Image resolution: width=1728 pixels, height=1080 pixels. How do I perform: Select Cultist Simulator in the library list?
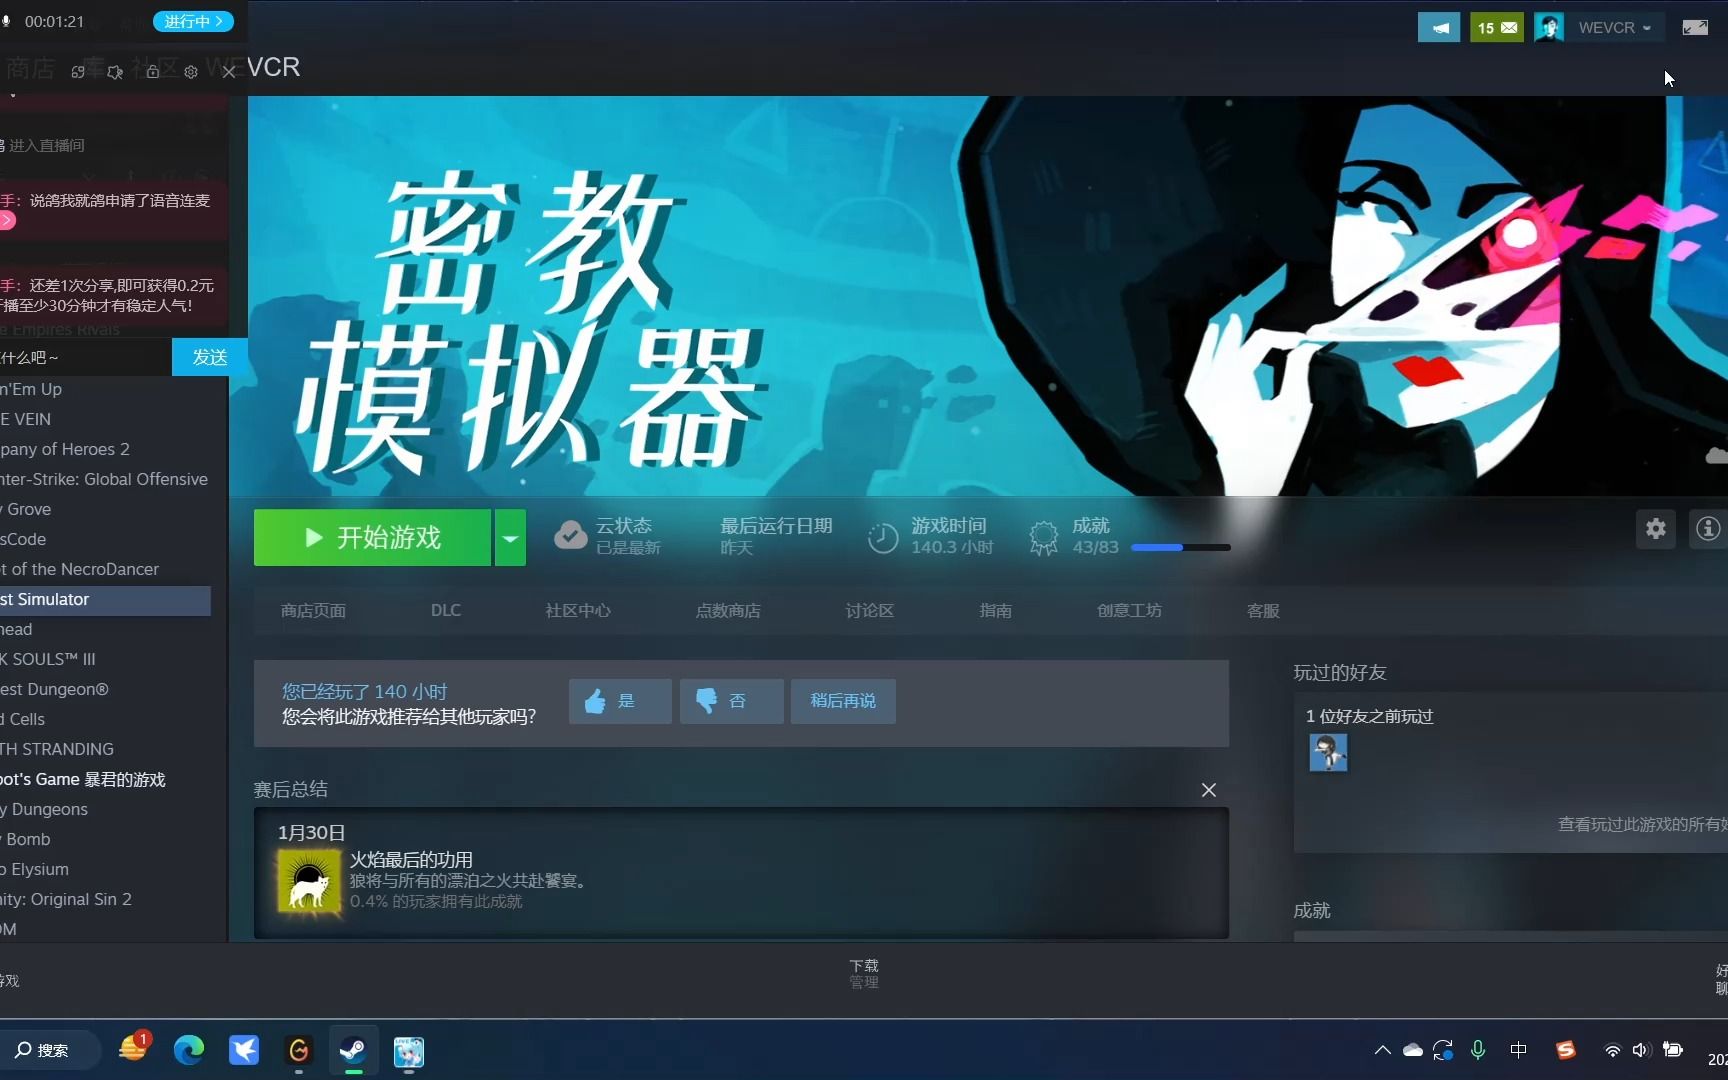[x=105, y=599]
